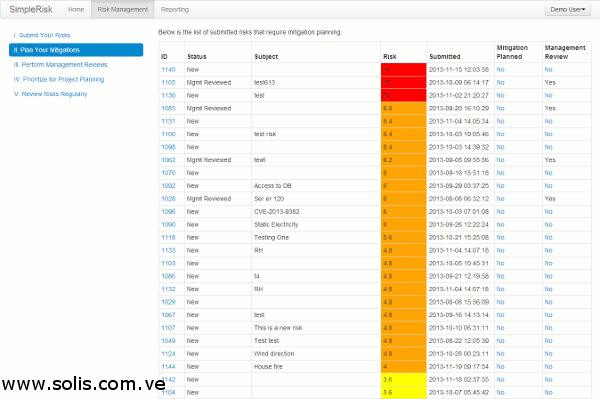Open risk ID 1132
Screen dimensions: 600x399
tap(168, 289)
